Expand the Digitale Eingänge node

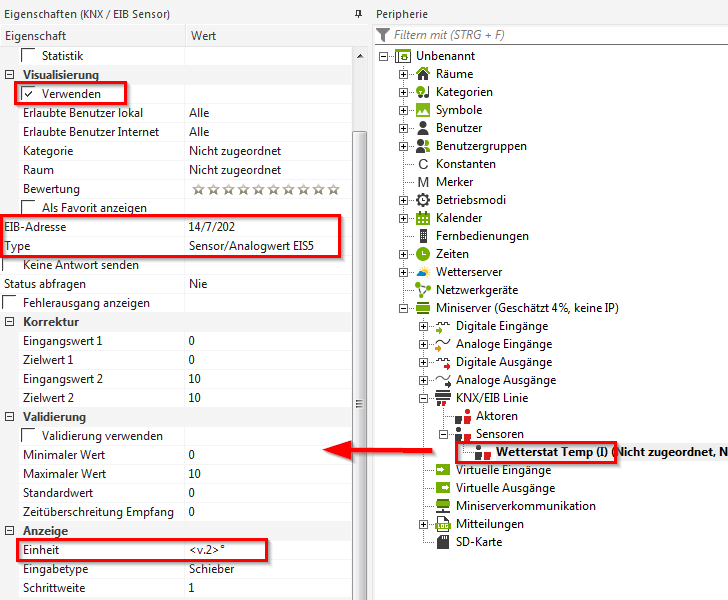tap(423, 326)
